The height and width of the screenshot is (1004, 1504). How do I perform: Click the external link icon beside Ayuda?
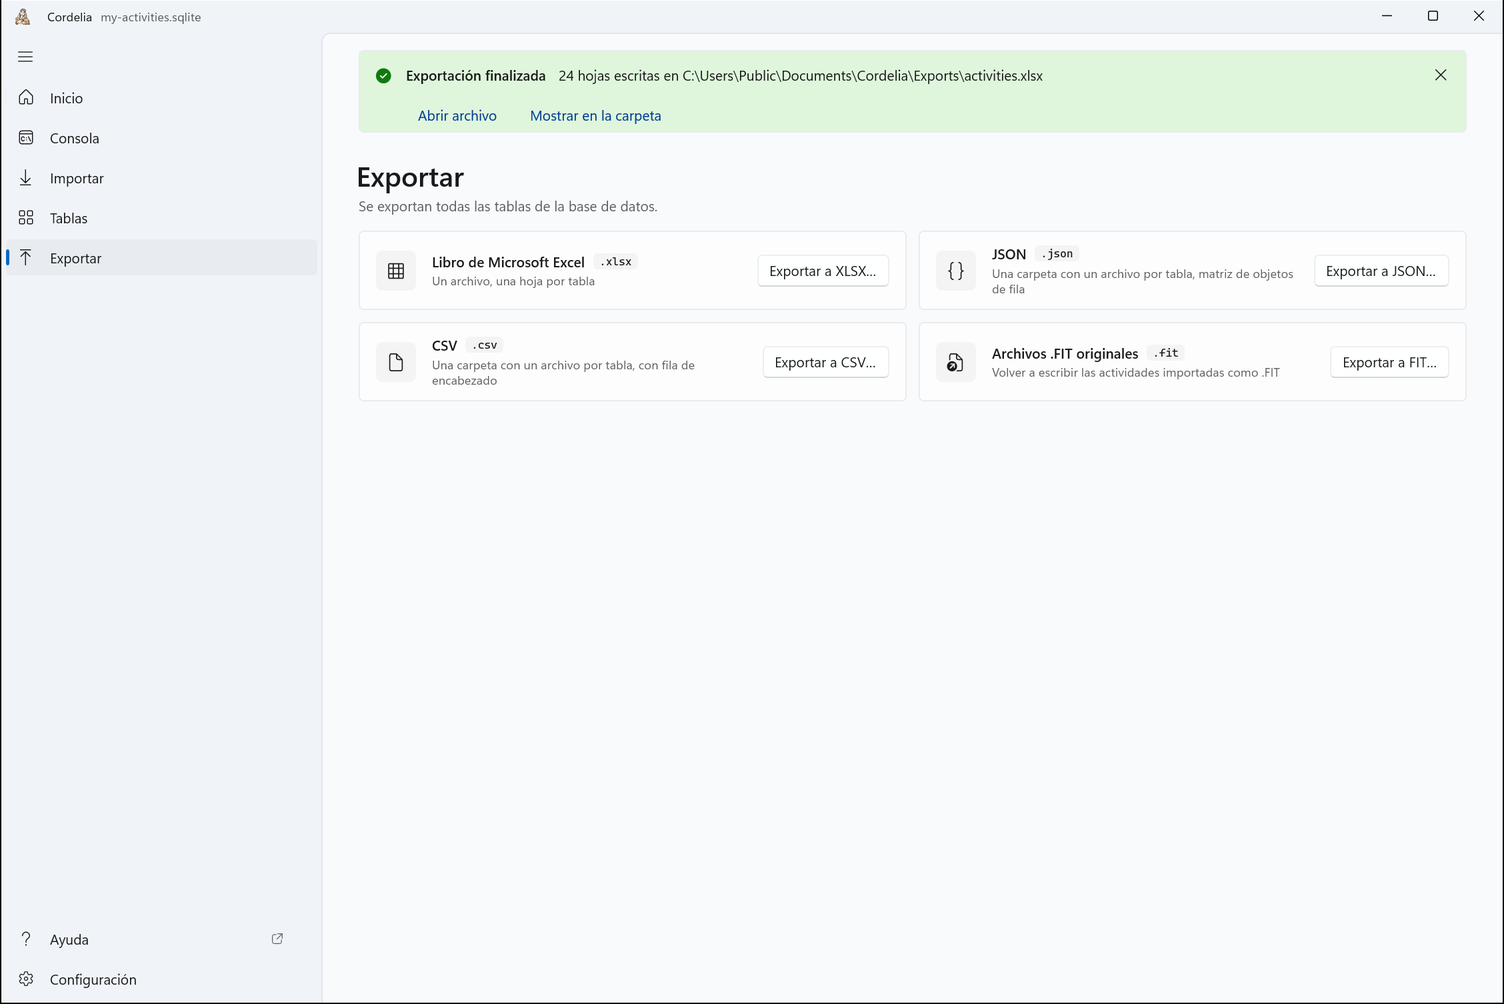pos(277,938)
